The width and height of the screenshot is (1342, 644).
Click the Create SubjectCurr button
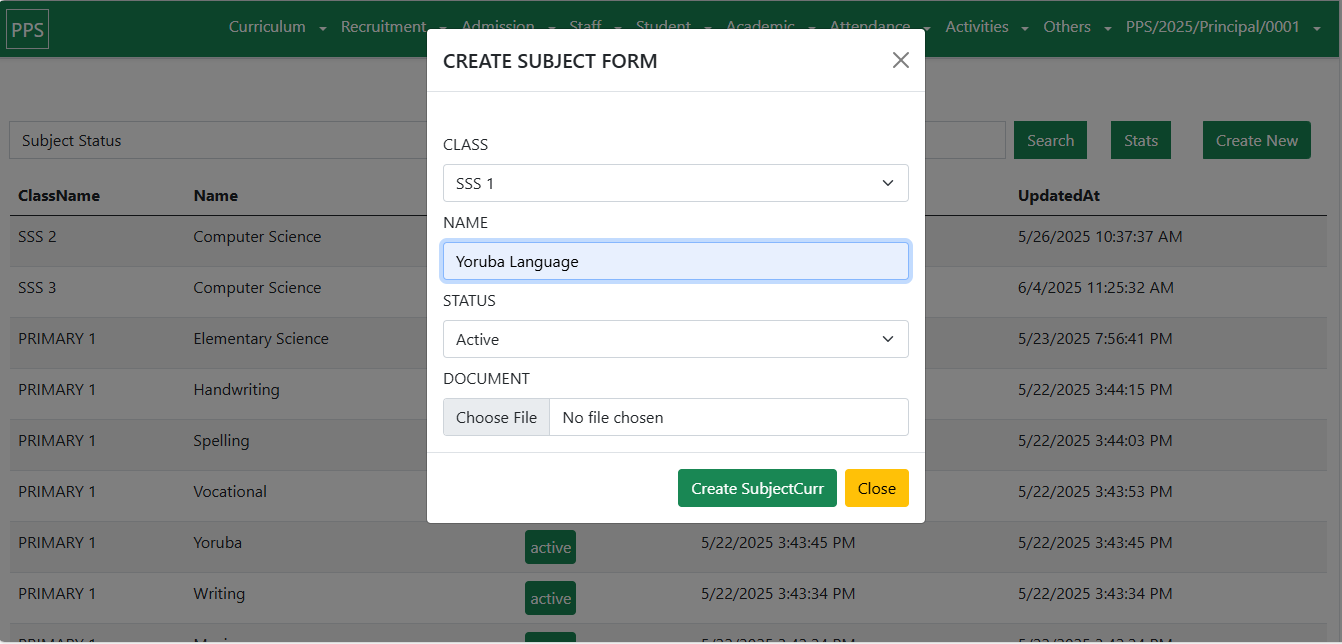[756, 488]
